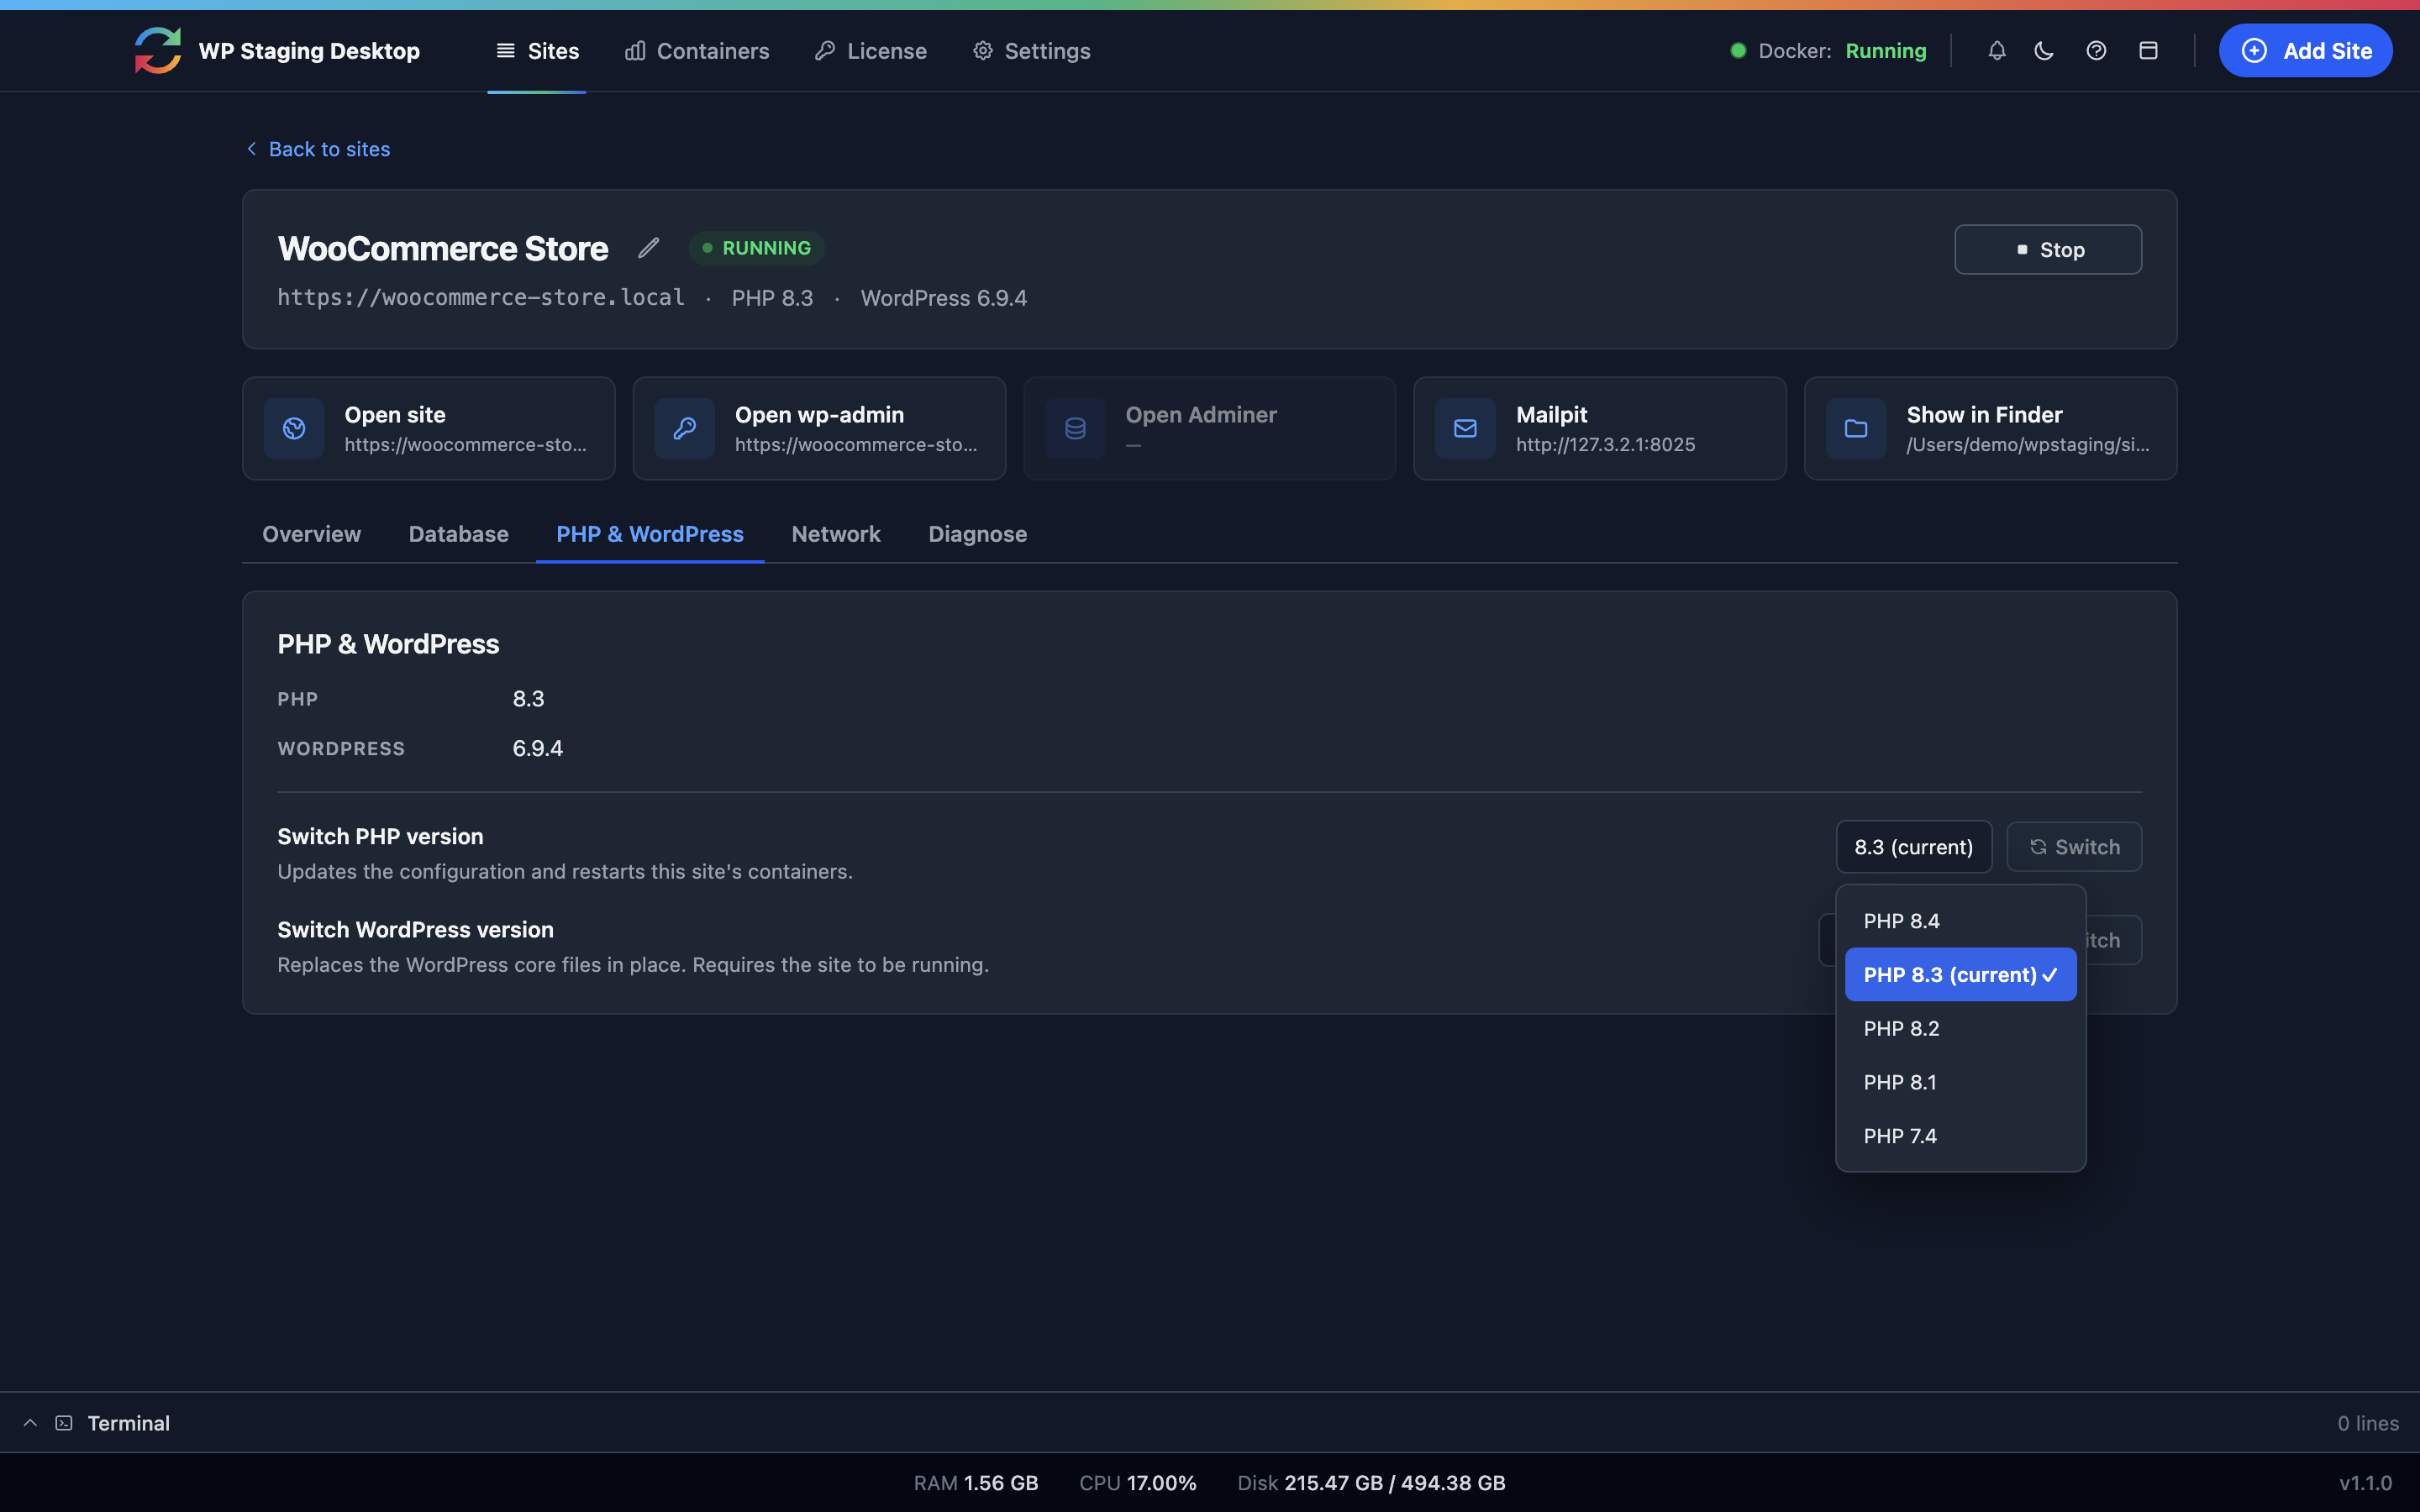Viewport: 2420px width, 1512px height.
Task: Open Mailpit envelope icon
Action: [x=1465, y=428]
